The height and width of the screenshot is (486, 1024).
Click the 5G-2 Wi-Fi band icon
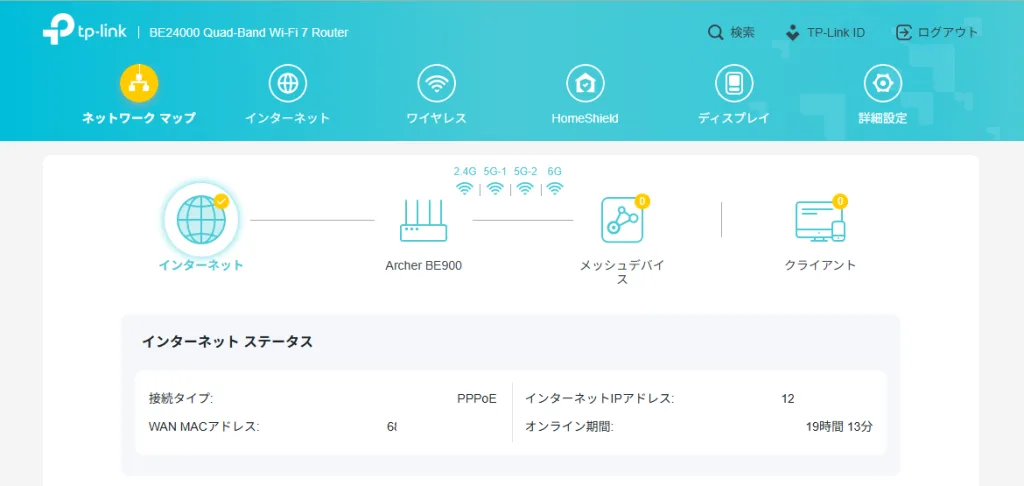(x=525, y=189)
